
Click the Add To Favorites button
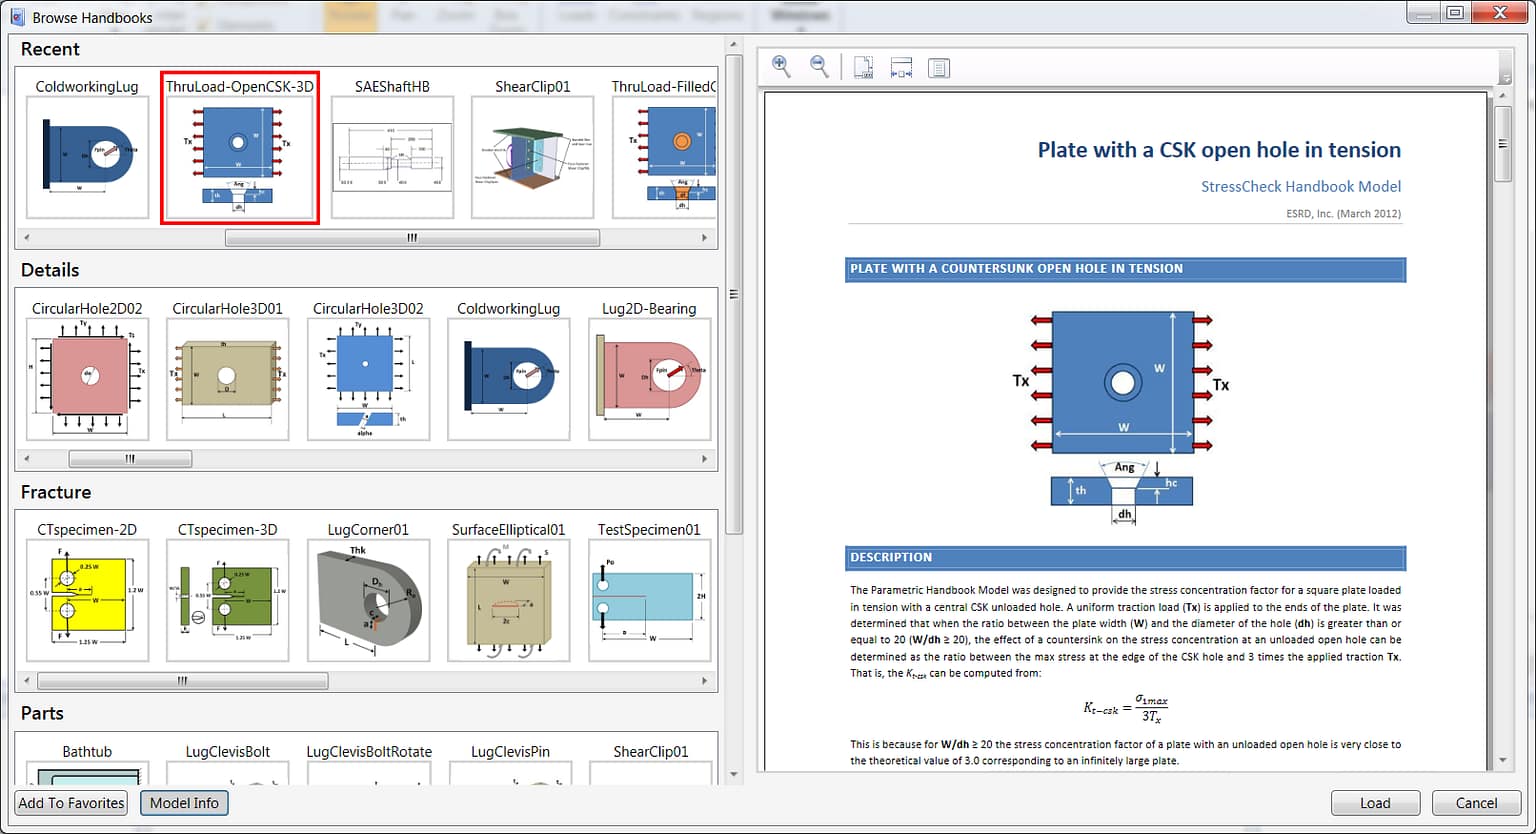click(x=70, y=802)
